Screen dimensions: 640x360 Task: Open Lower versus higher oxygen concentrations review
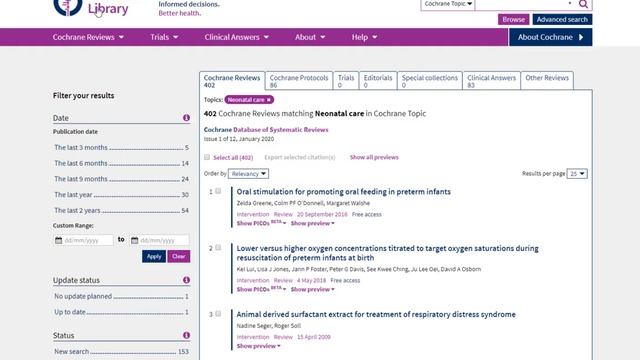coord(387,253)
